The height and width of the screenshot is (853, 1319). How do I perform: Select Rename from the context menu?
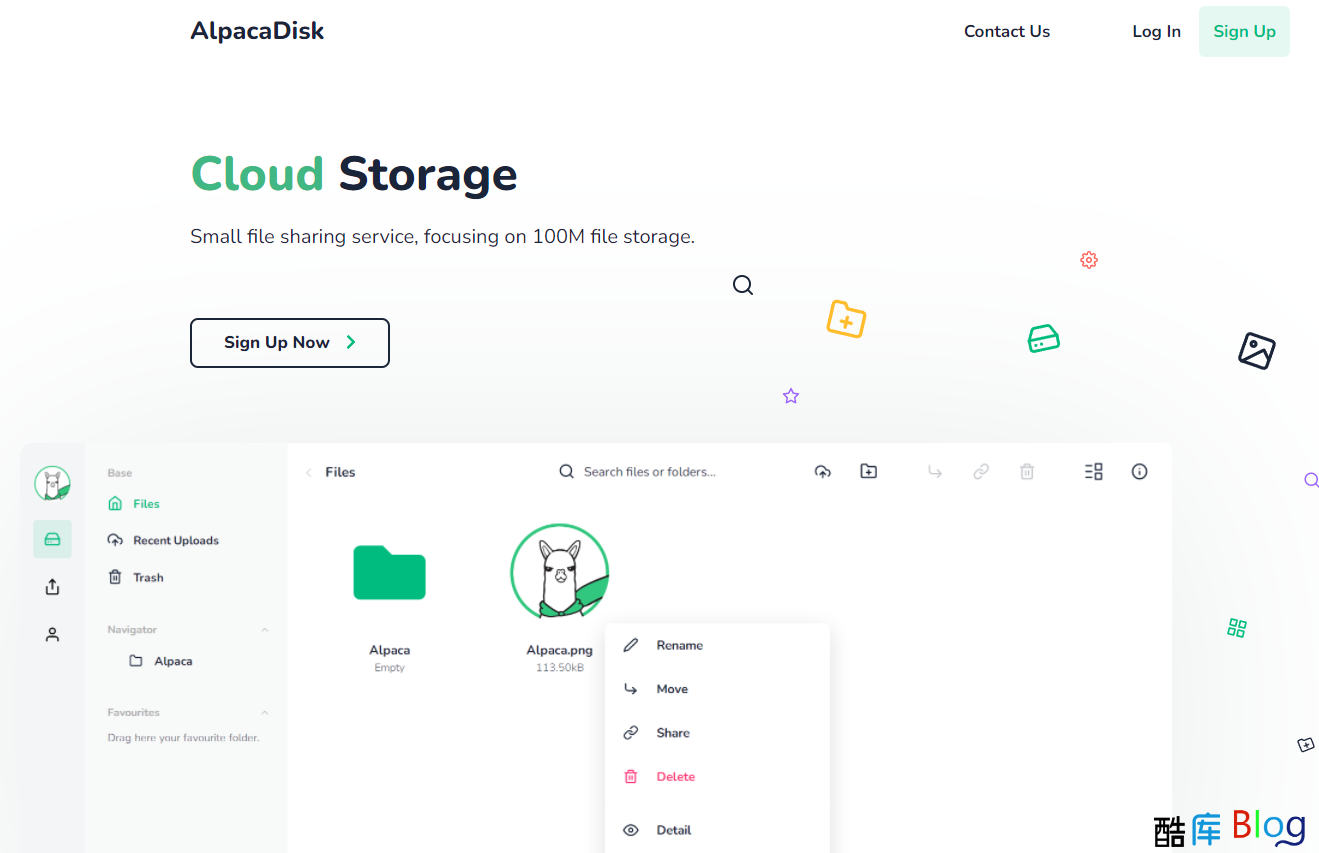pos(679,646)
